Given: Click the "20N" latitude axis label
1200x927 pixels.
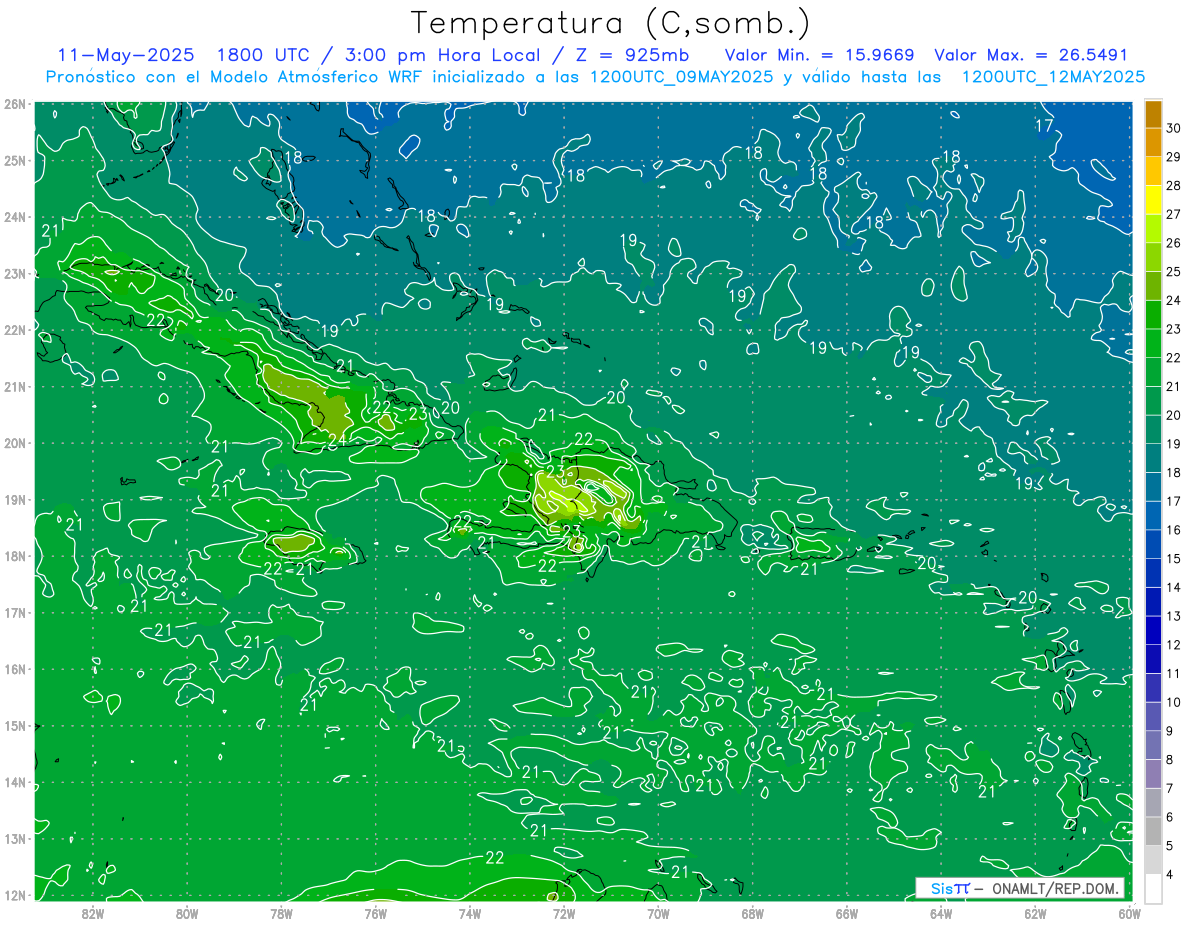Looking at the screenshot, I should tap(14, 443).
